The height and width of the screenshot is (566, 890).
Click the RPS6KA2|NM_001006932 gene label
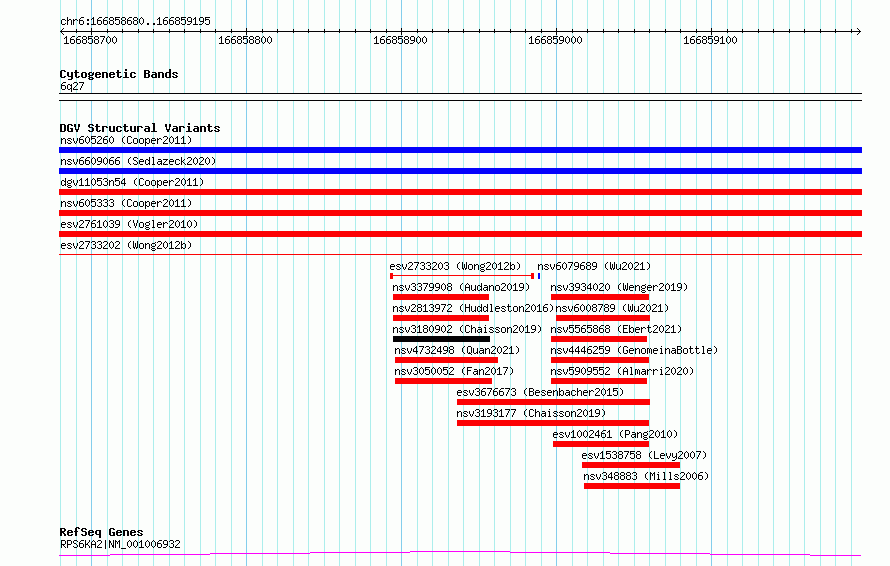click(120, 544)
